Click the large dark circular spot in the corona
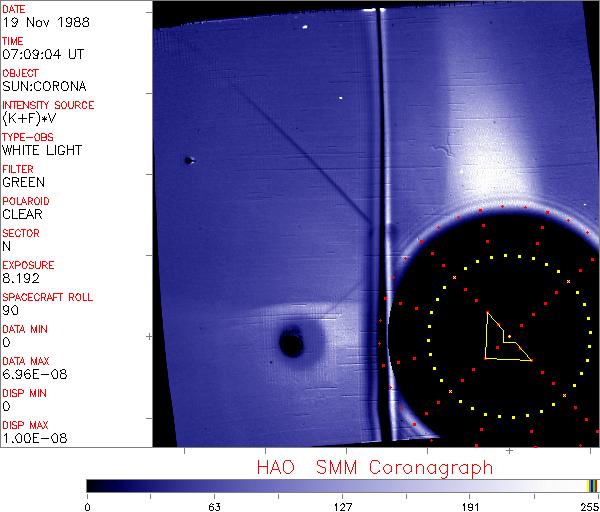This screenshot has height=512, width=600. tap(291, 344)
